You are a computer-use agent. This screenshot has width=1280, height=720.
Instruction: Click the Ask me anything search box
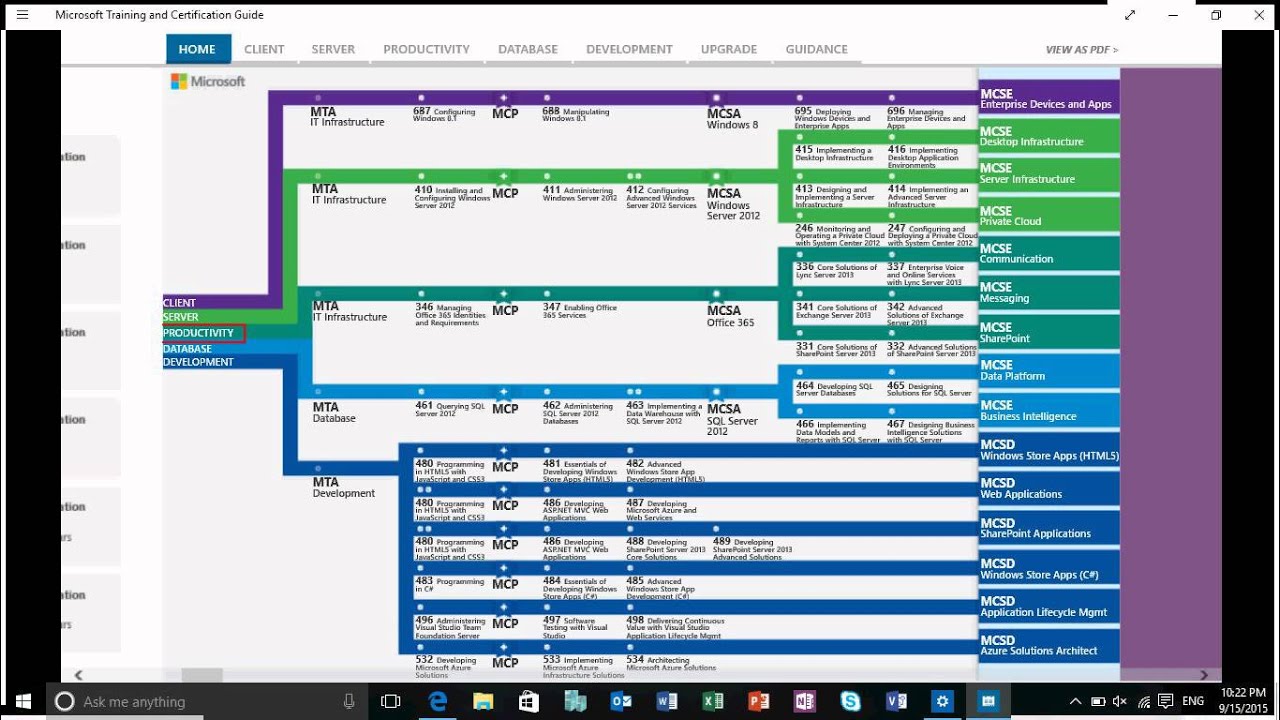207,701
